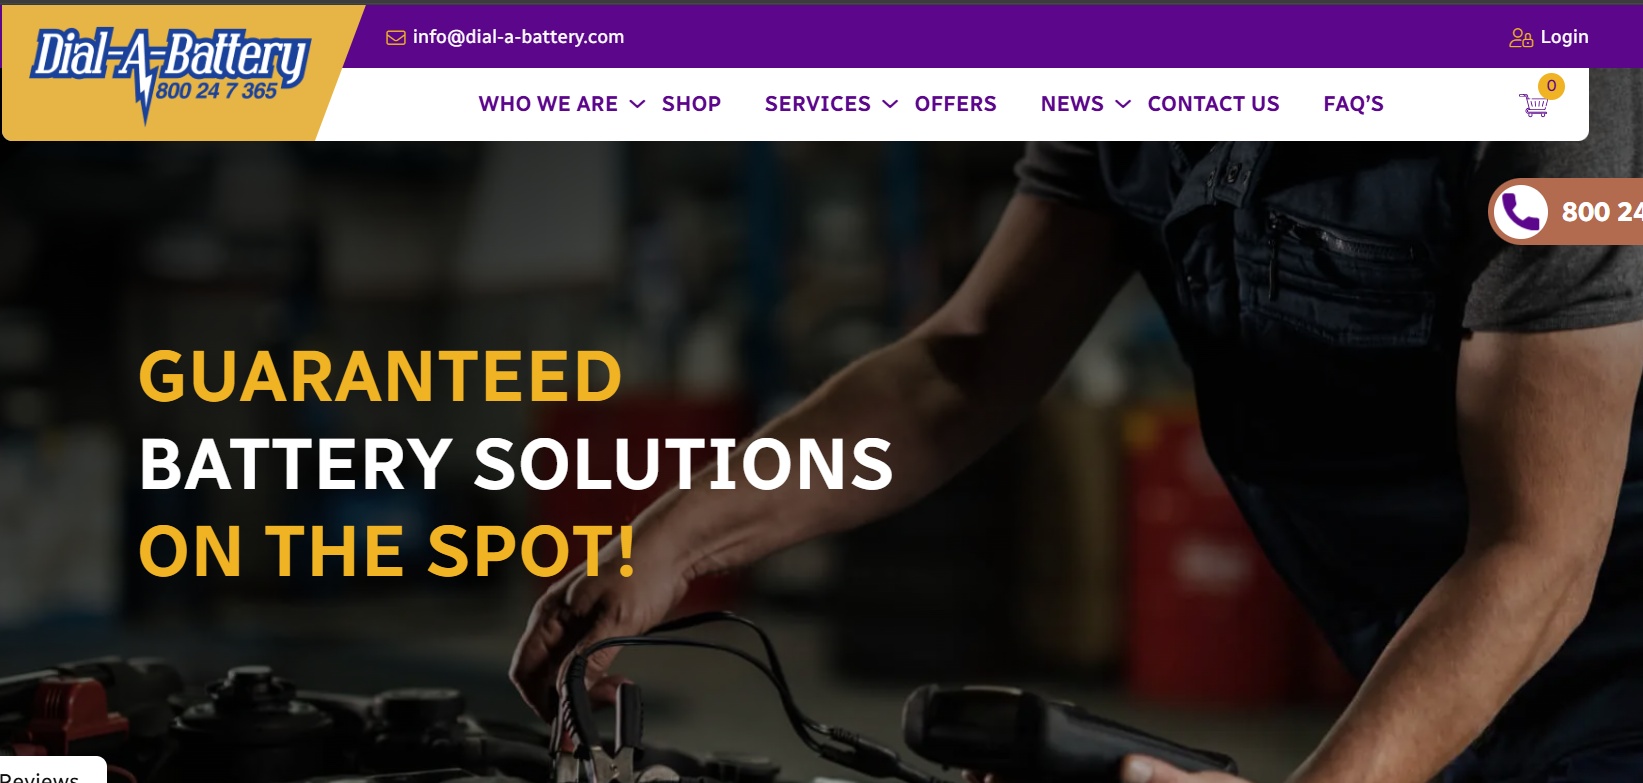Open the Shop menu item

click(x=691, y=104)
